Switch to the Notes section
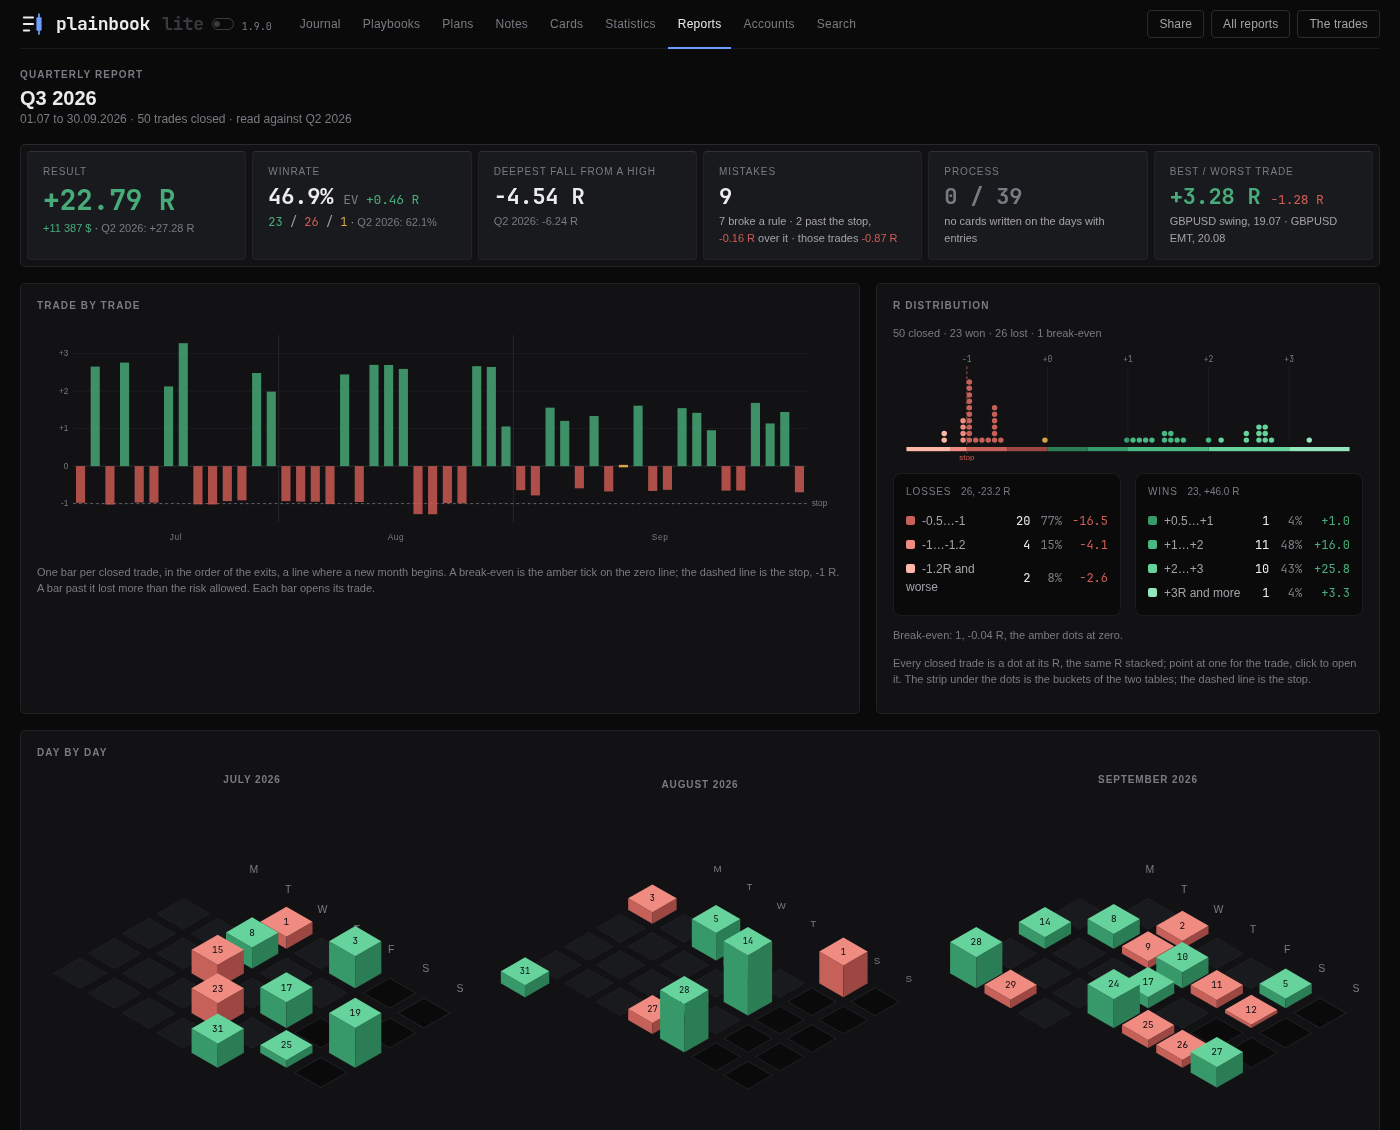This screenshot has height=1130, width=1400. click(x=512, y=24)
